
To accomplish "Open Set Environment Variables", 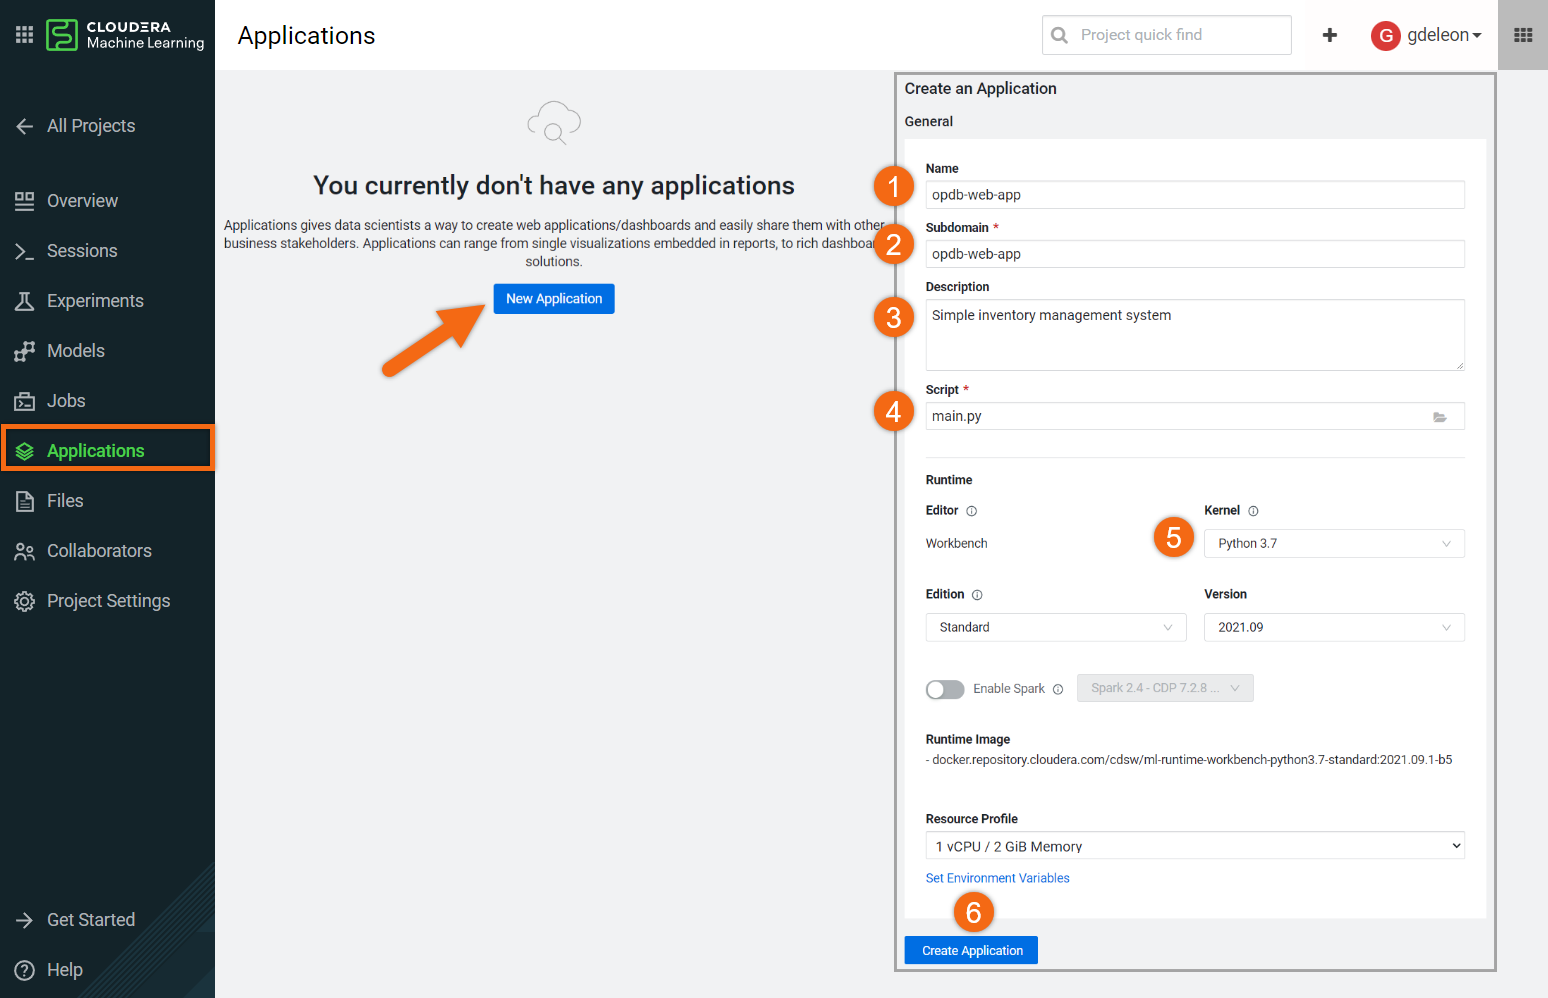I will pyautogui.click(x=997, y=877).
